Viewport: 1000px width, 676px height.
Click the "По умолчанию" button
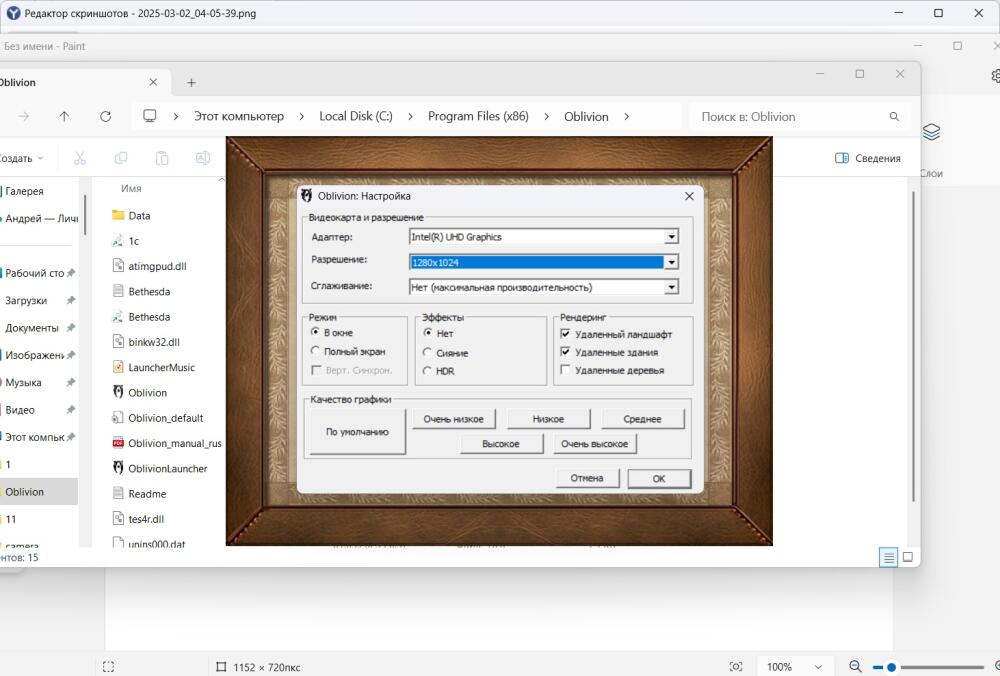(357, 432)
